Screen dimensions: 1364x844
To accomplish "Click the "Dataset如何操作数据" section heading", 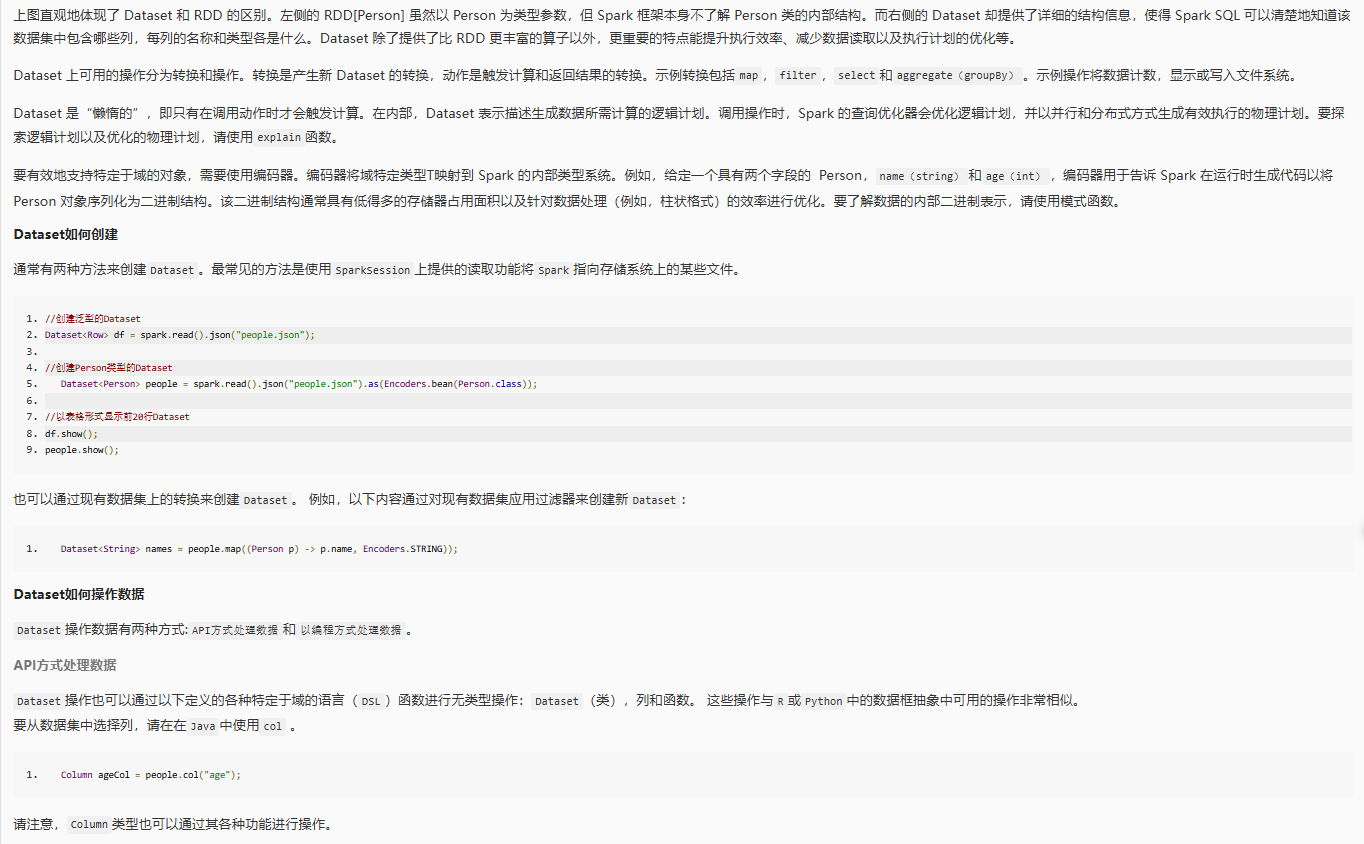I will pyautogui.click(x=79, y=594).
